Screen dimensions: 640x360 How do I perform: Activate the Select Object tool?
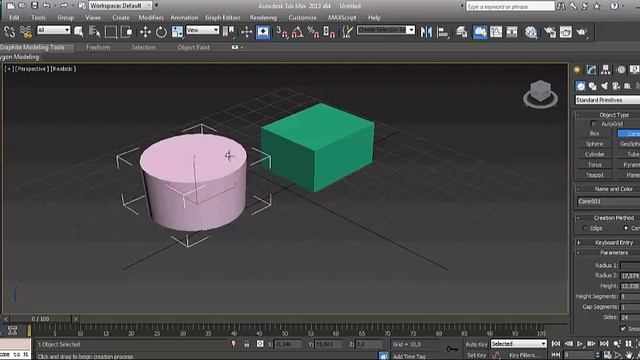point(79,32)
